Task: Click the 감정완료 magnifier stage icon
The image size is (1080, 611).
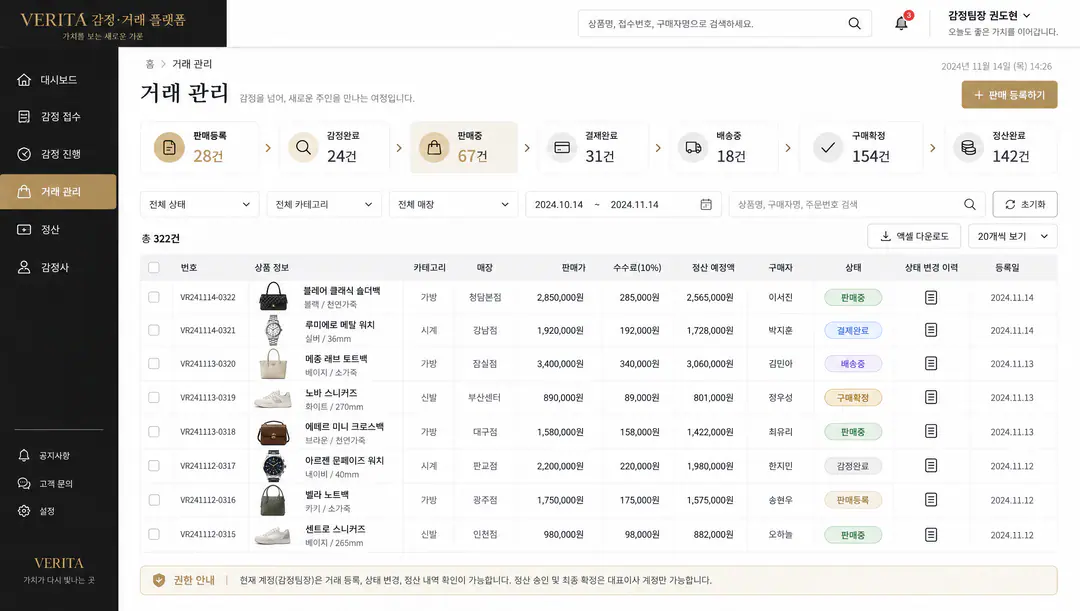Action: coord(303,147)
